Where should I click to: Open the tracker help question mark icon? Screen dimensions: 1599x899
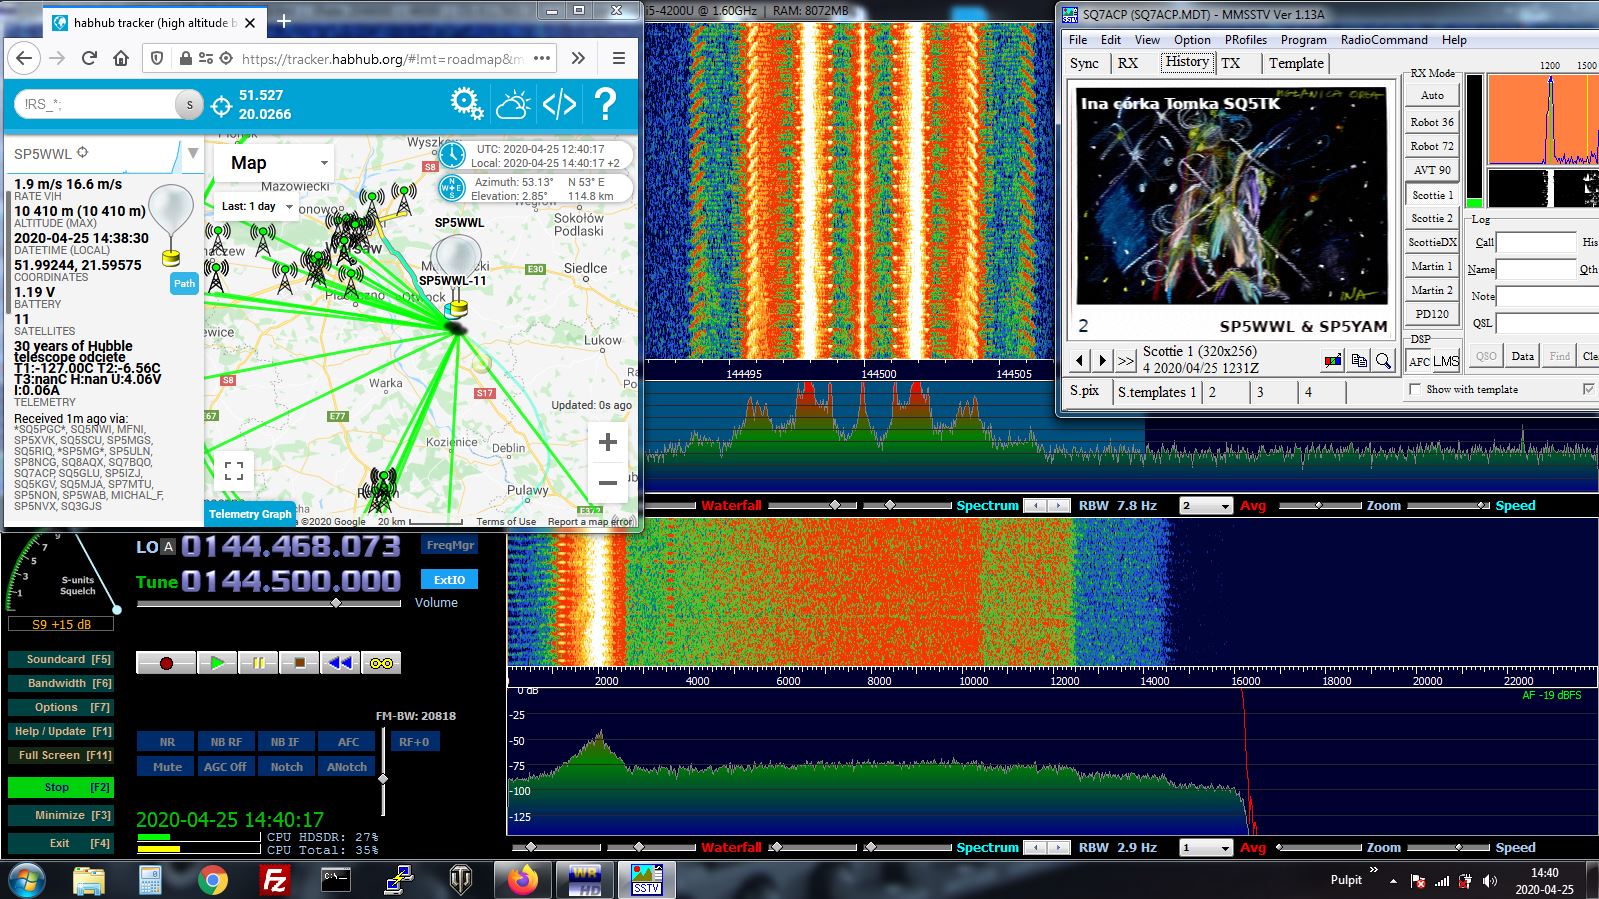[x=605, y=103]
